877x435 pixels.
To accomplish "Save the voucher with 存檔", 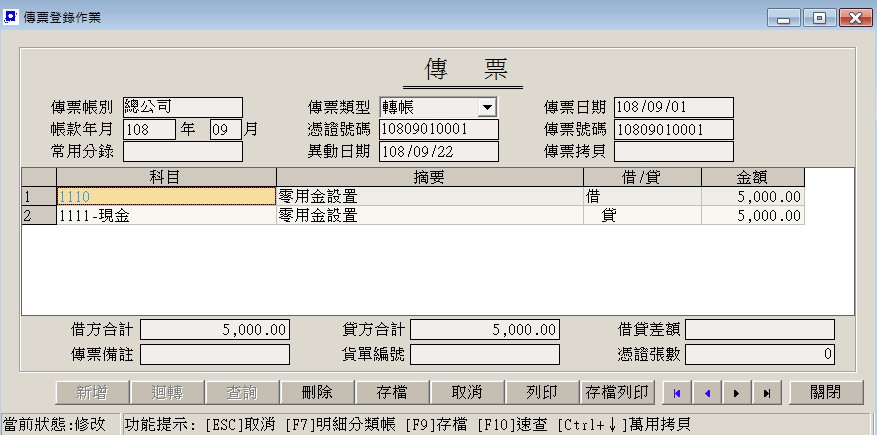I will (392, 393).
